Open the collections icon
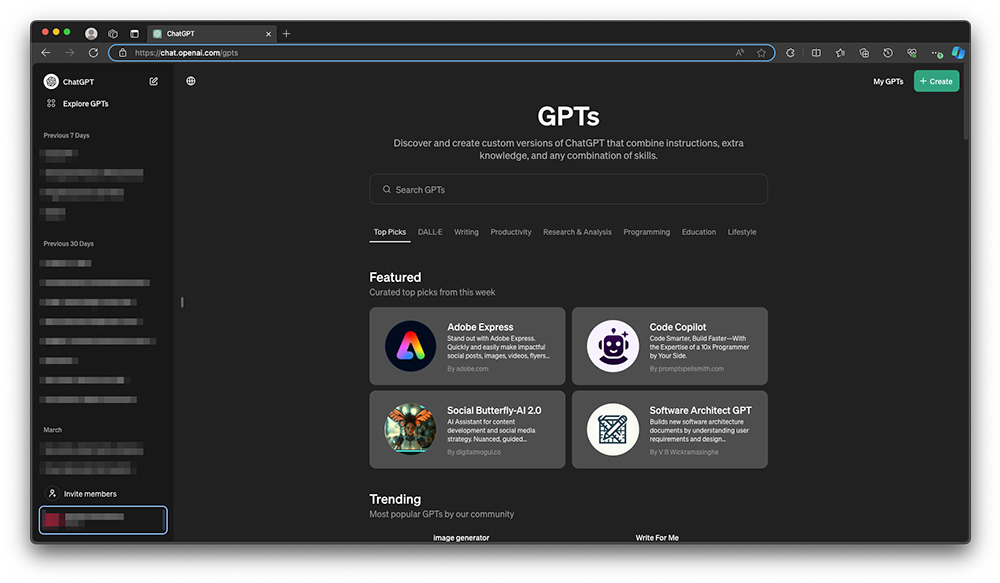 pos(864,53)
